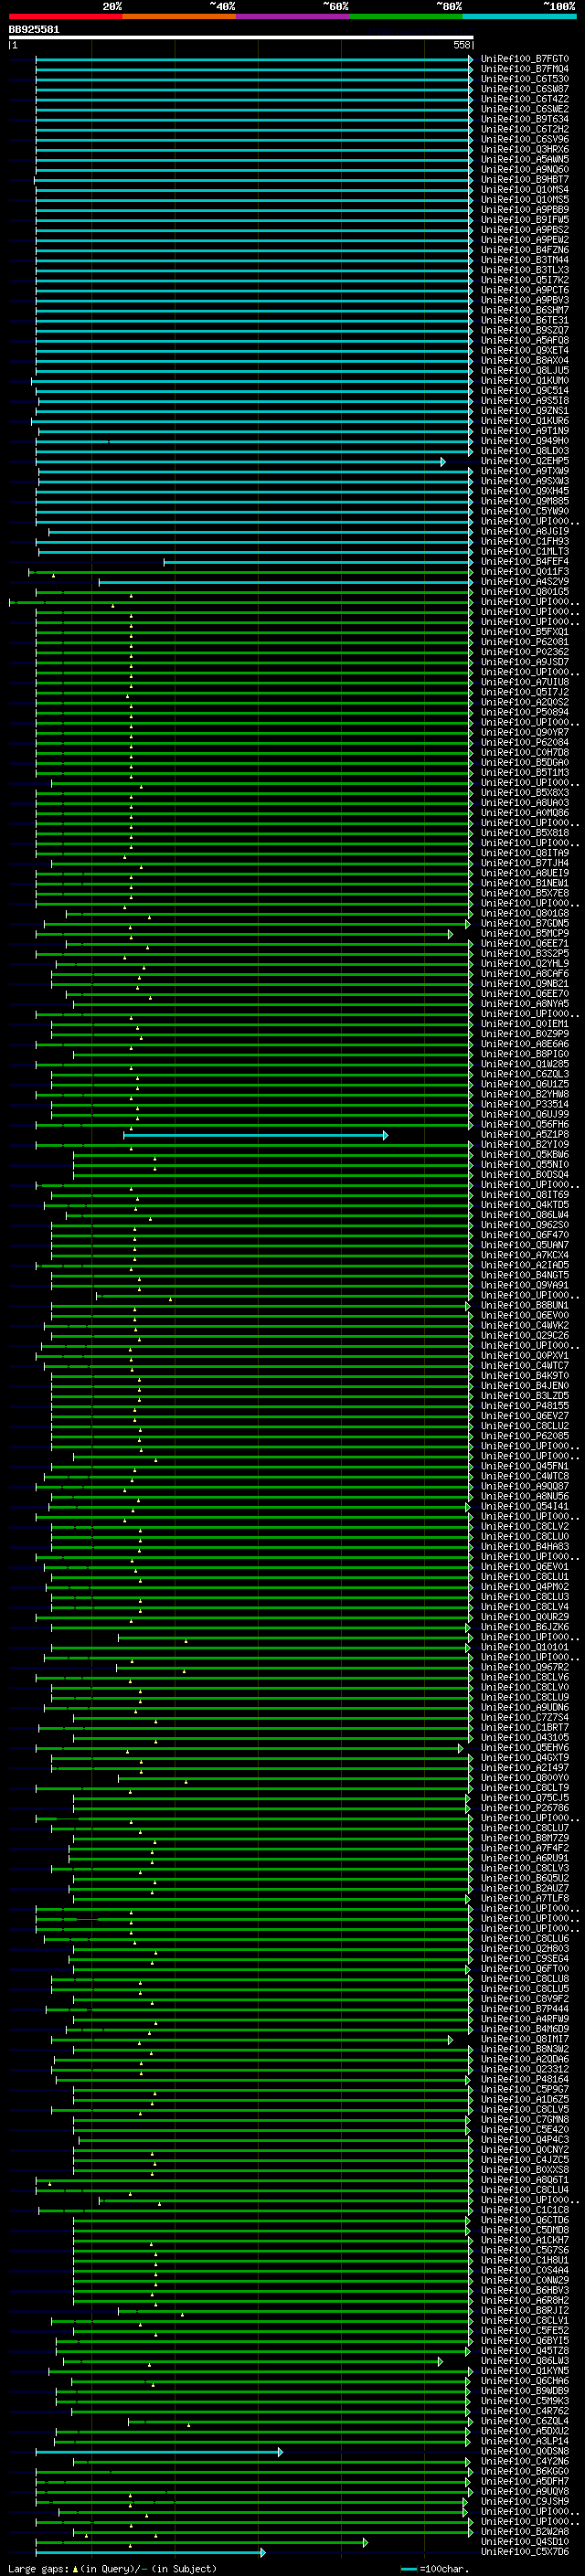Click hit label UniRef100_B5MCP9
The image size is (585, 2576).
pos(524,933)
